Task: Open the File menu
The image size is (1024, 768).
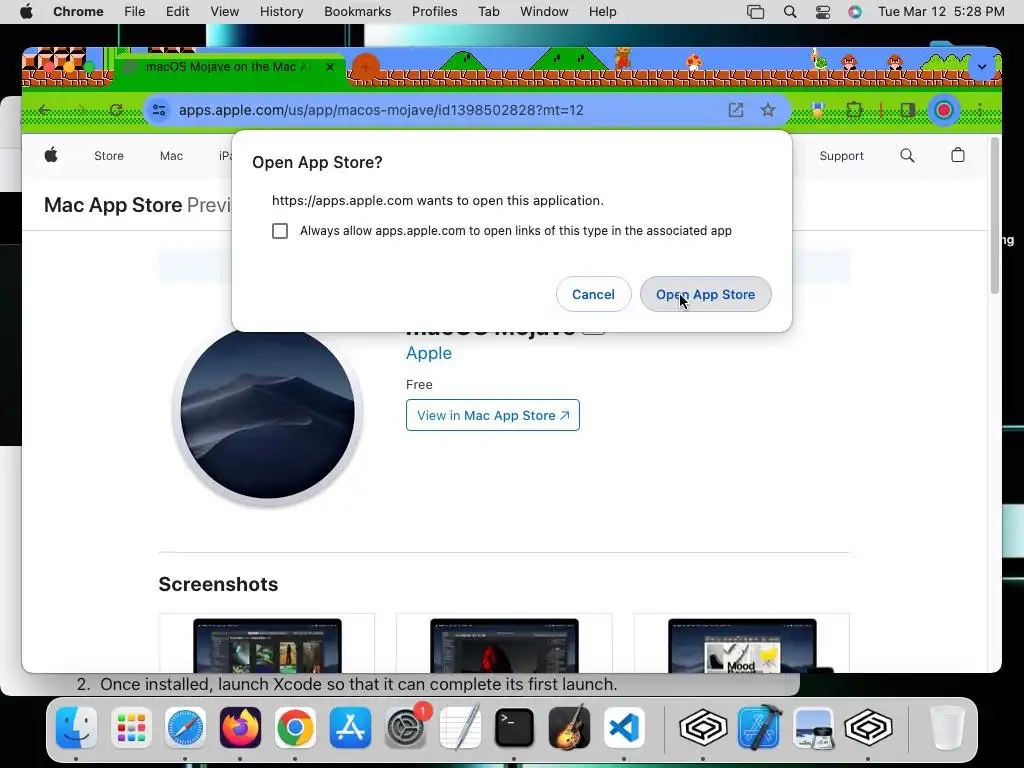Action: (x=135, y=12)
